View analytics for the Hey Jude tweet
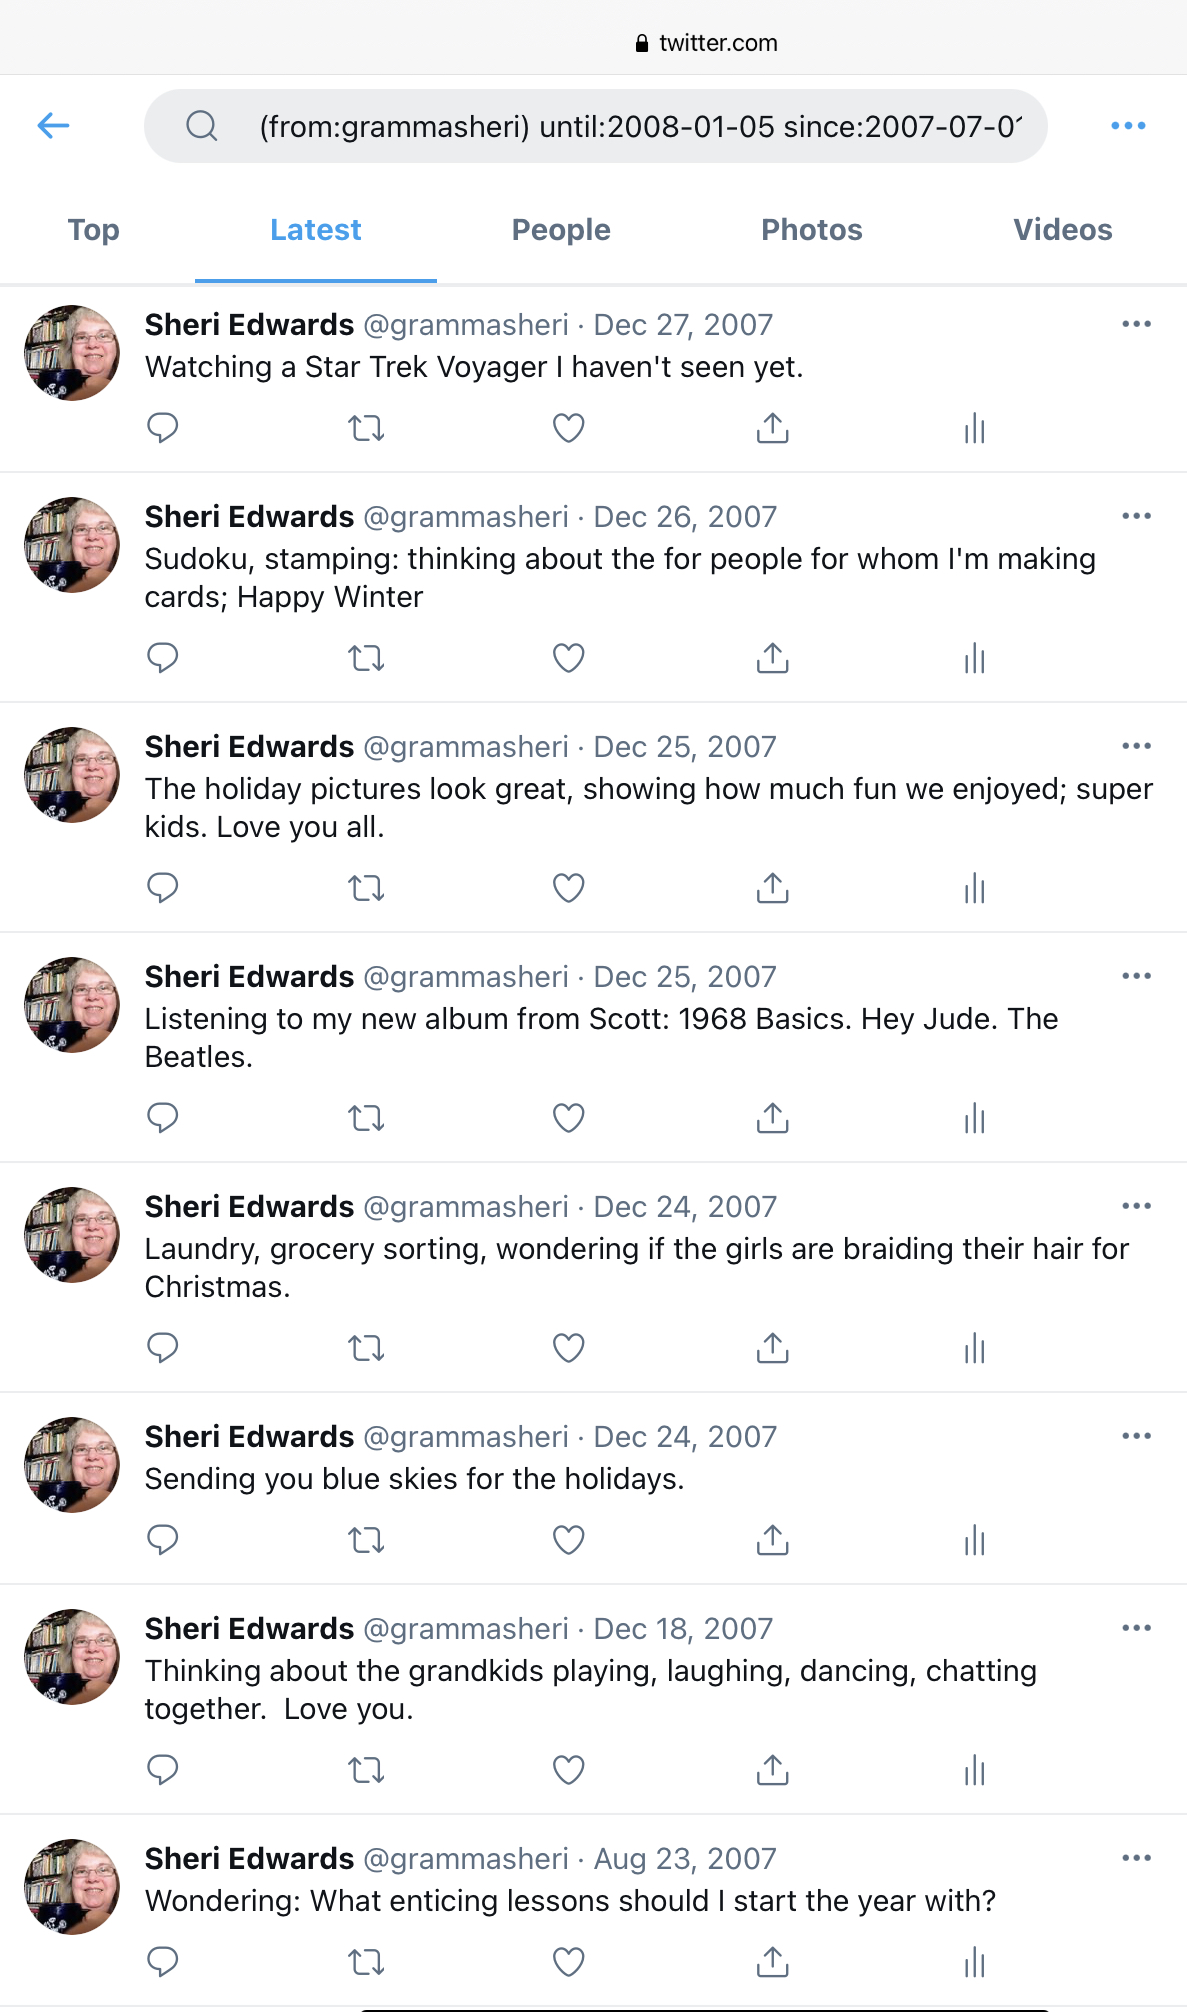Viewport: 1187px width, 2012px height. (x=975, y=1119)
